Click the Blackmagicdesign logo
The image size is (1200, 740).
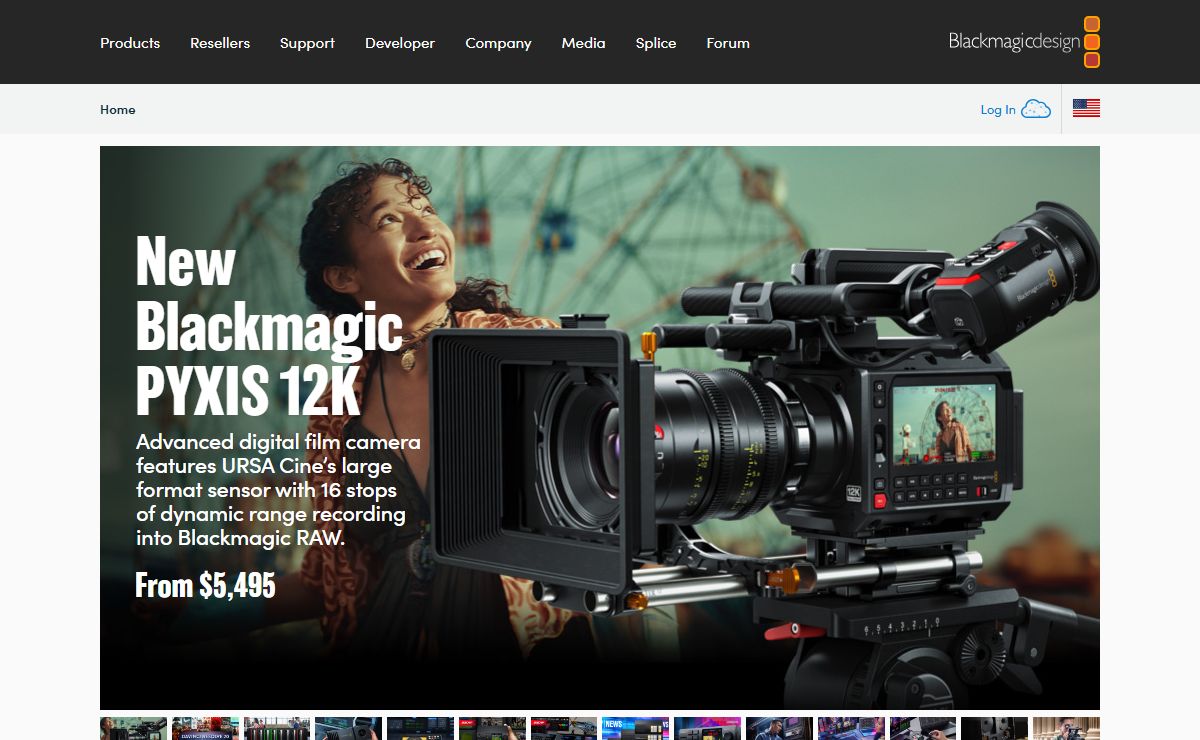pyautogui.click(x=1024, y=42)
